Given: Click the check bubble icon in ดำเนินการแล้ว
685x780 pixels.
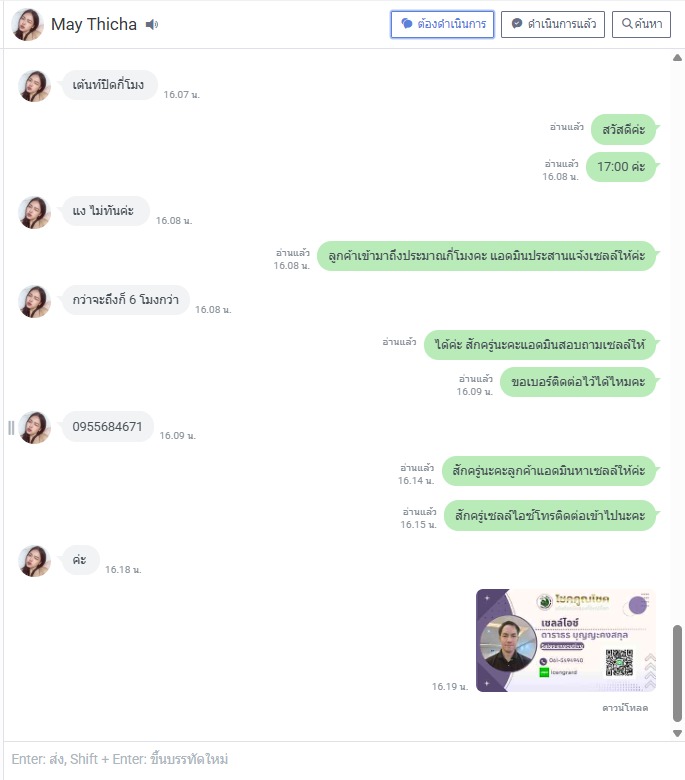Looking at the screenshot, I should (517, 23).
